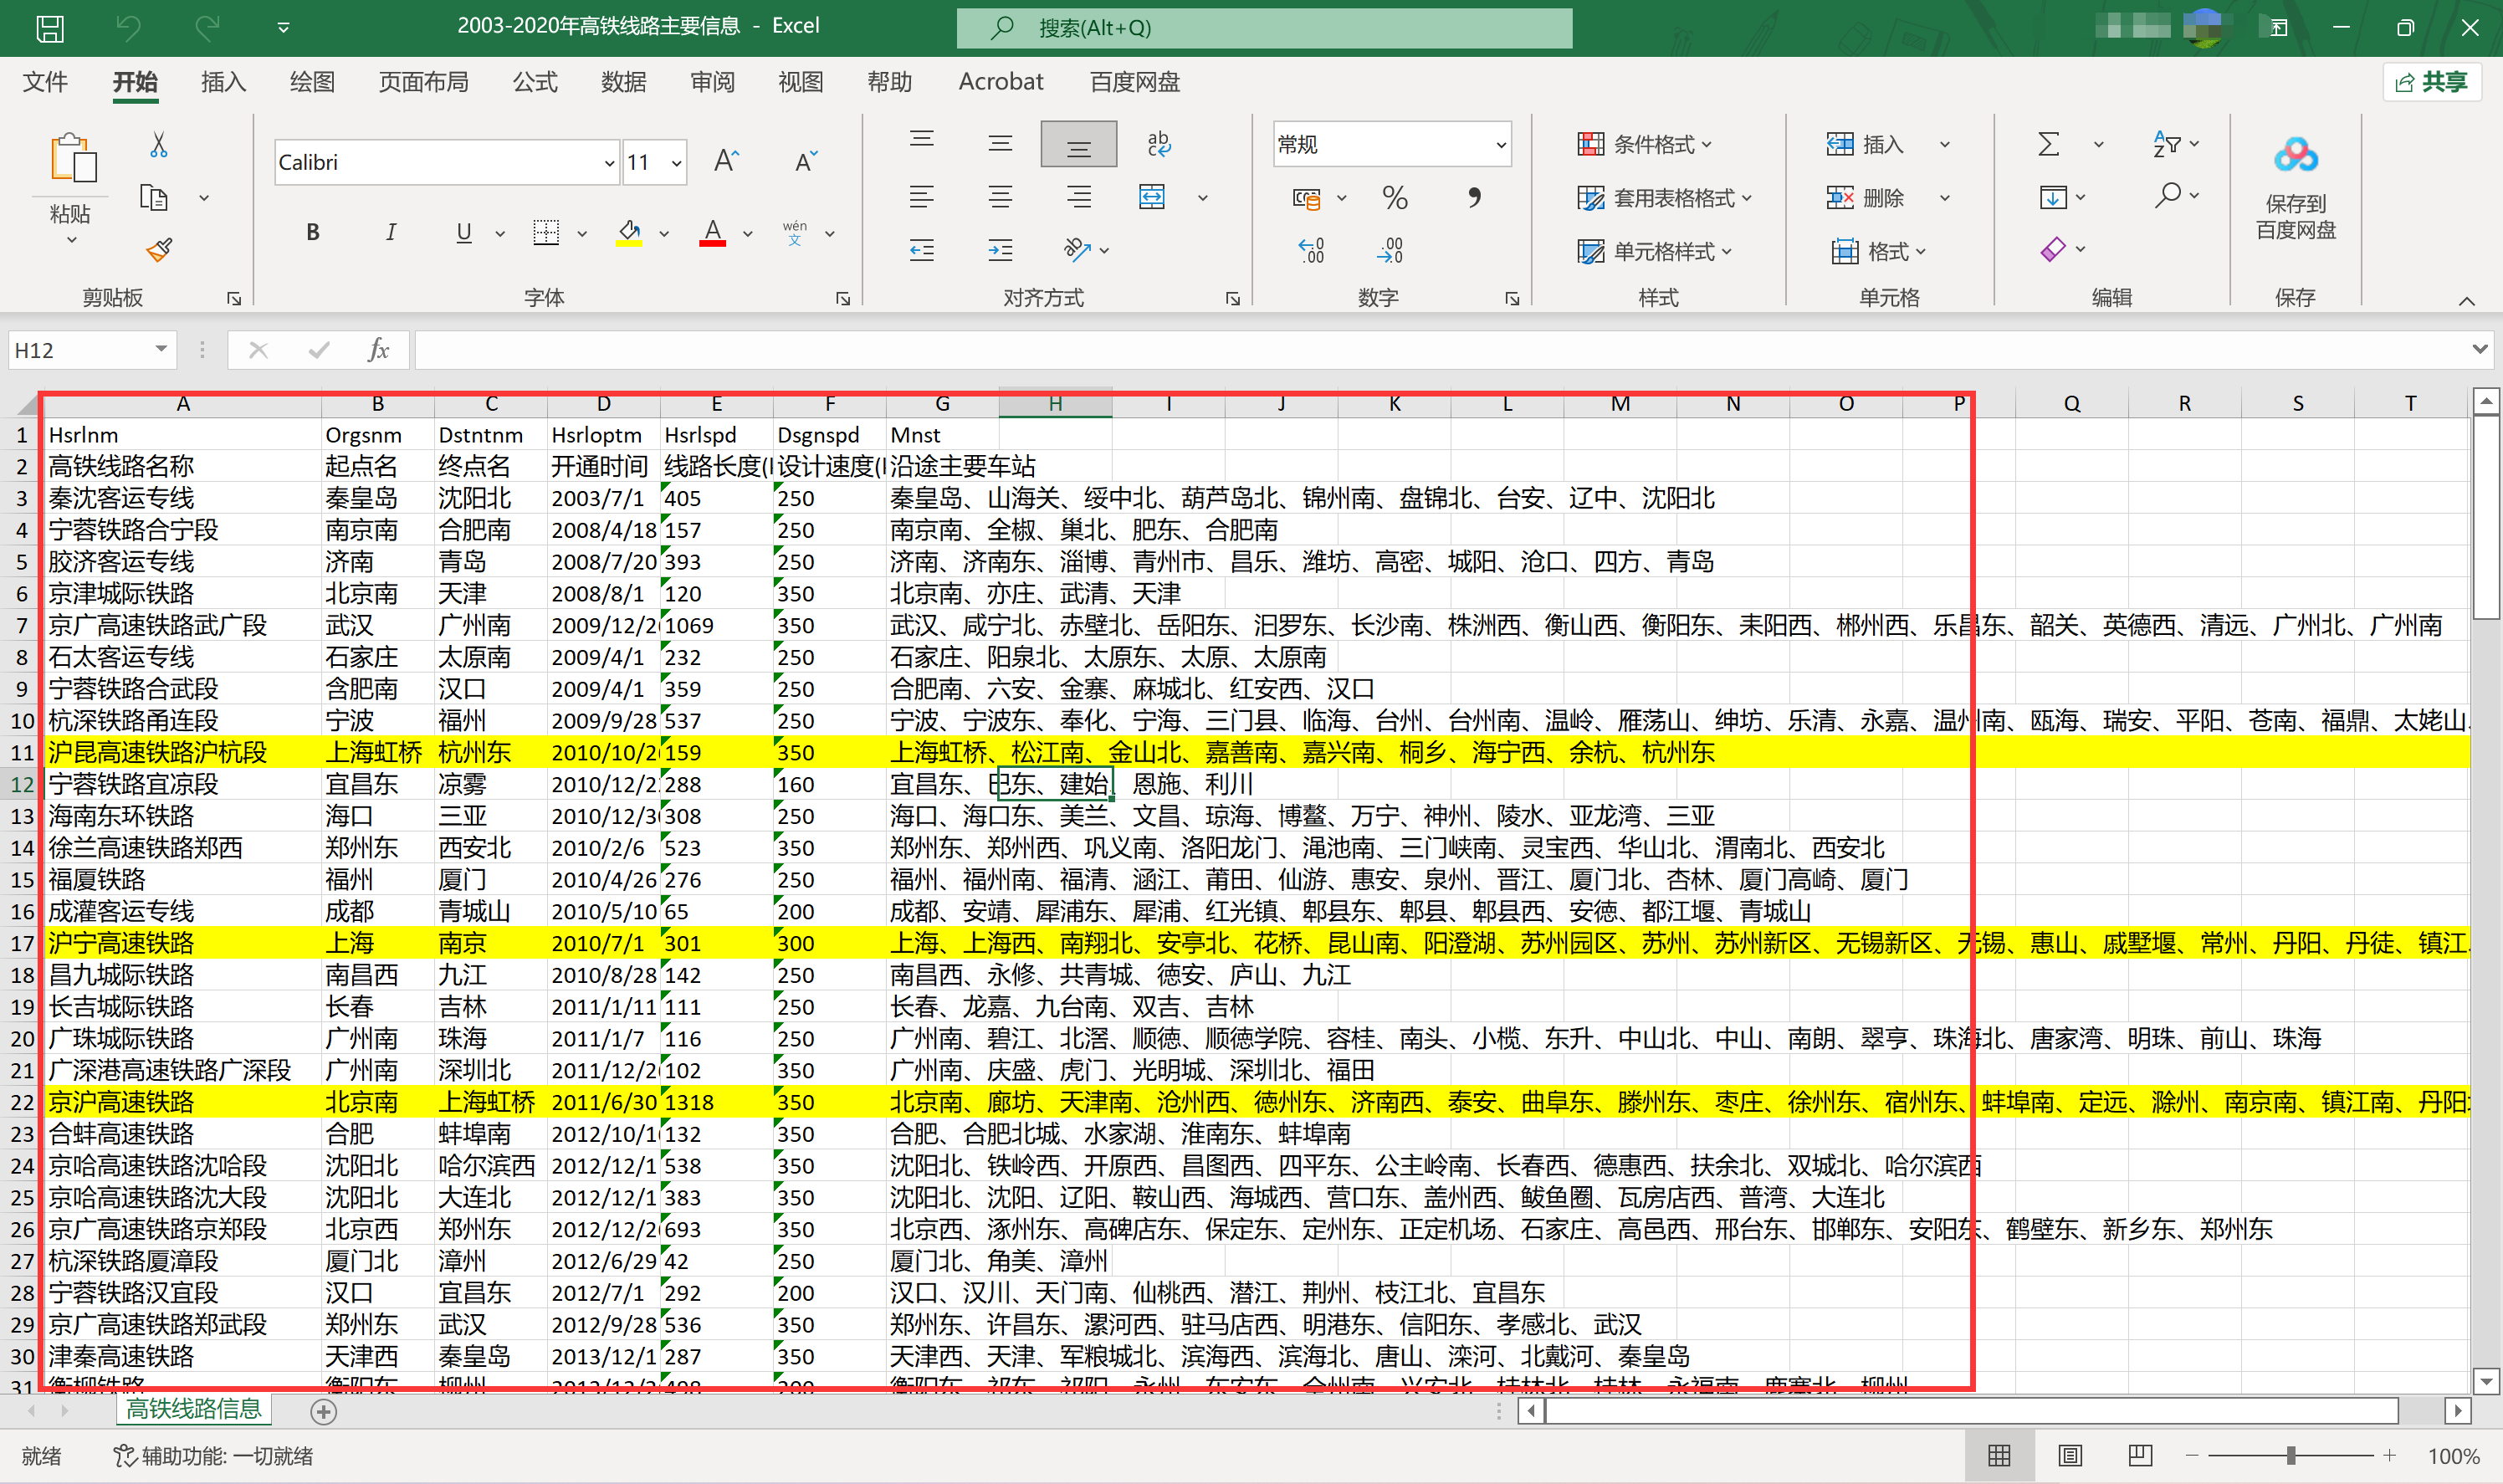The height and width of the screenshot is (1484, 2503).
Task: Click the Merge and Center icon
Action: click(1152, 197)
